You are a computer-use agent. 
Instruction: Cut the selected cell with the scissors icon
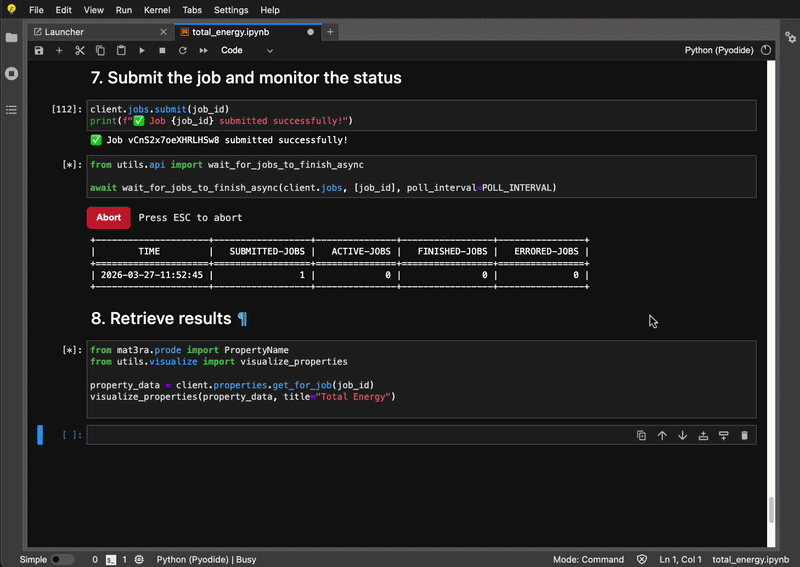tap(80, 51)
